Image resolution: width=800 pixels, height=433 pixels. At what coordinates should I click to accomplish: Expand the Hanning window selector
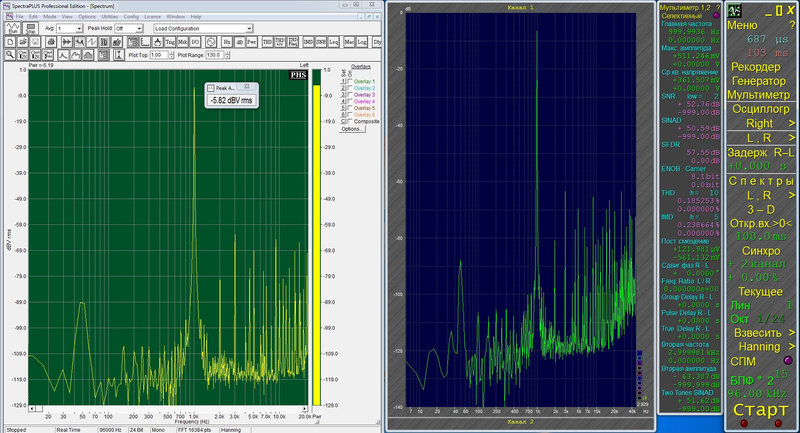point(791,347)
